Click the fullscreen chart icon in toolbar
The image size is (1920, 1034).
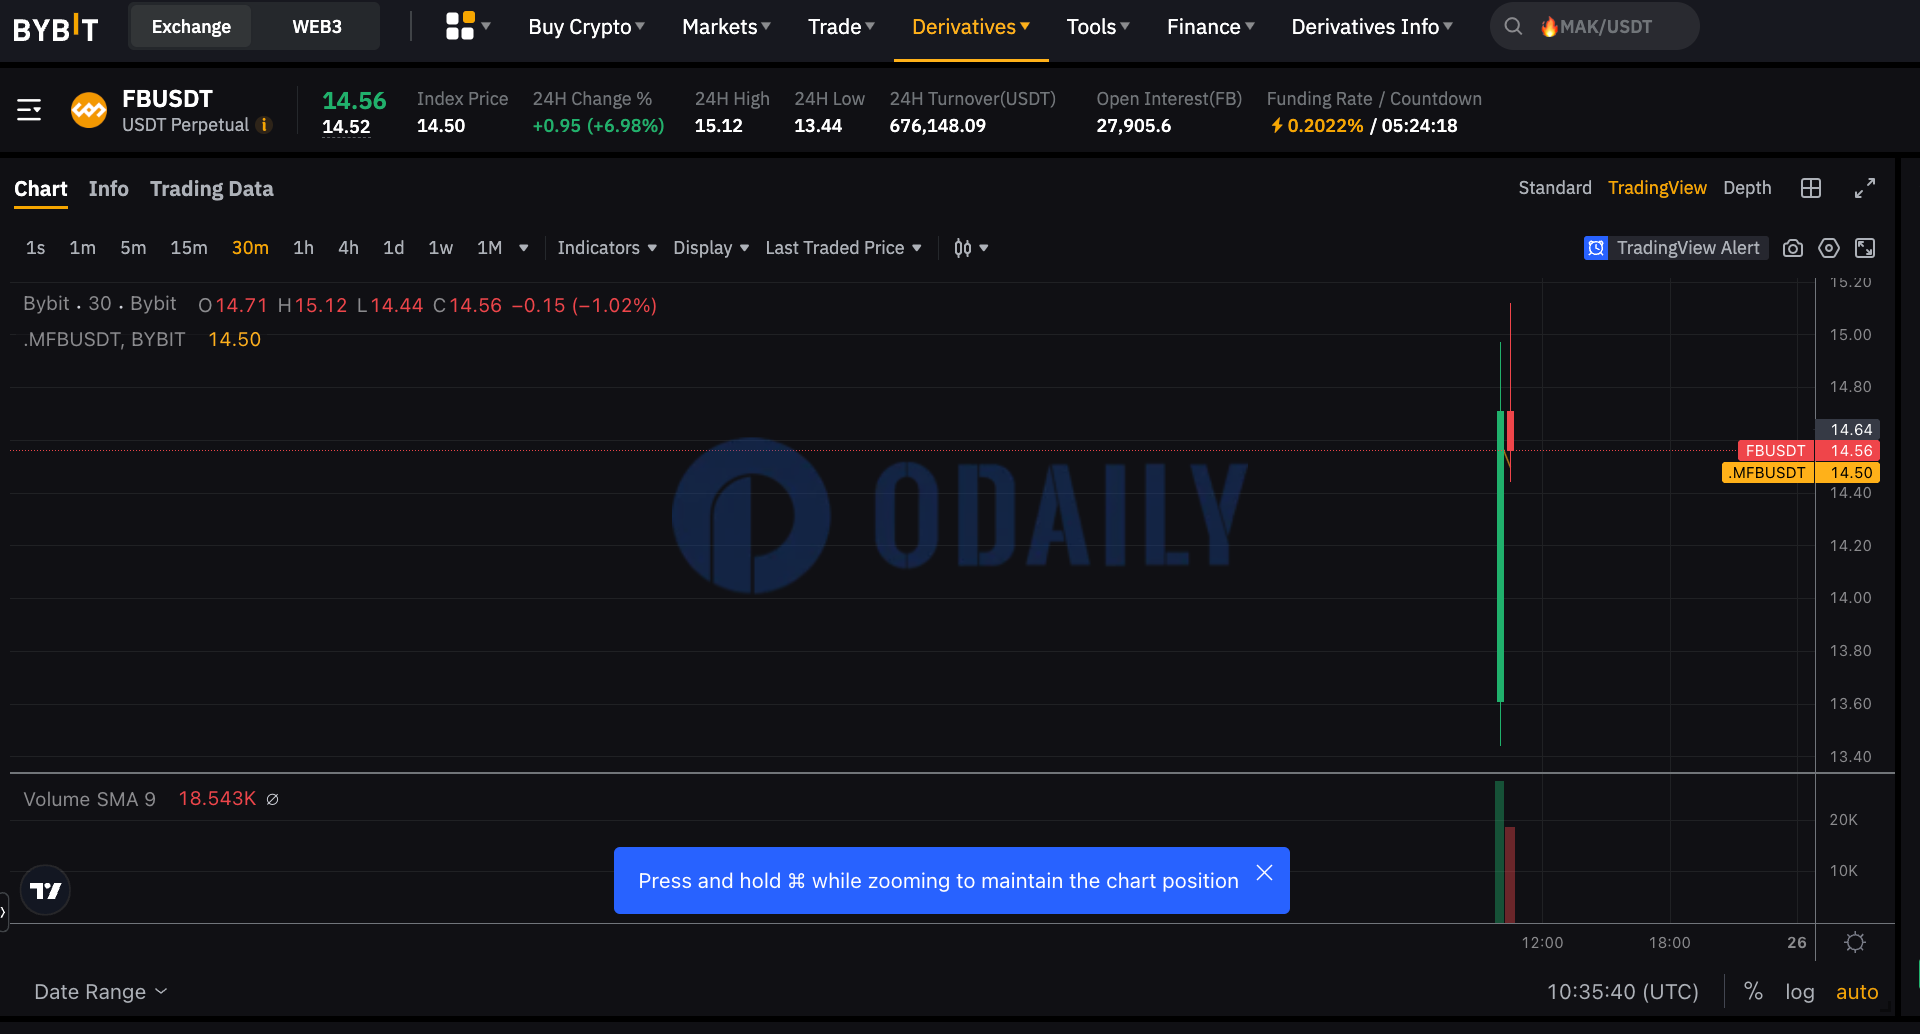[1865, 248]
